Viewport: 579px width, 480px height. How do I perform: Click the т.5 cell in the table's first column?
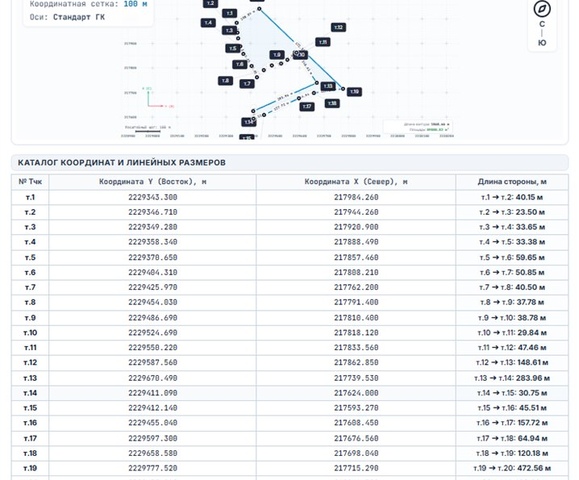tap(30, 257)
